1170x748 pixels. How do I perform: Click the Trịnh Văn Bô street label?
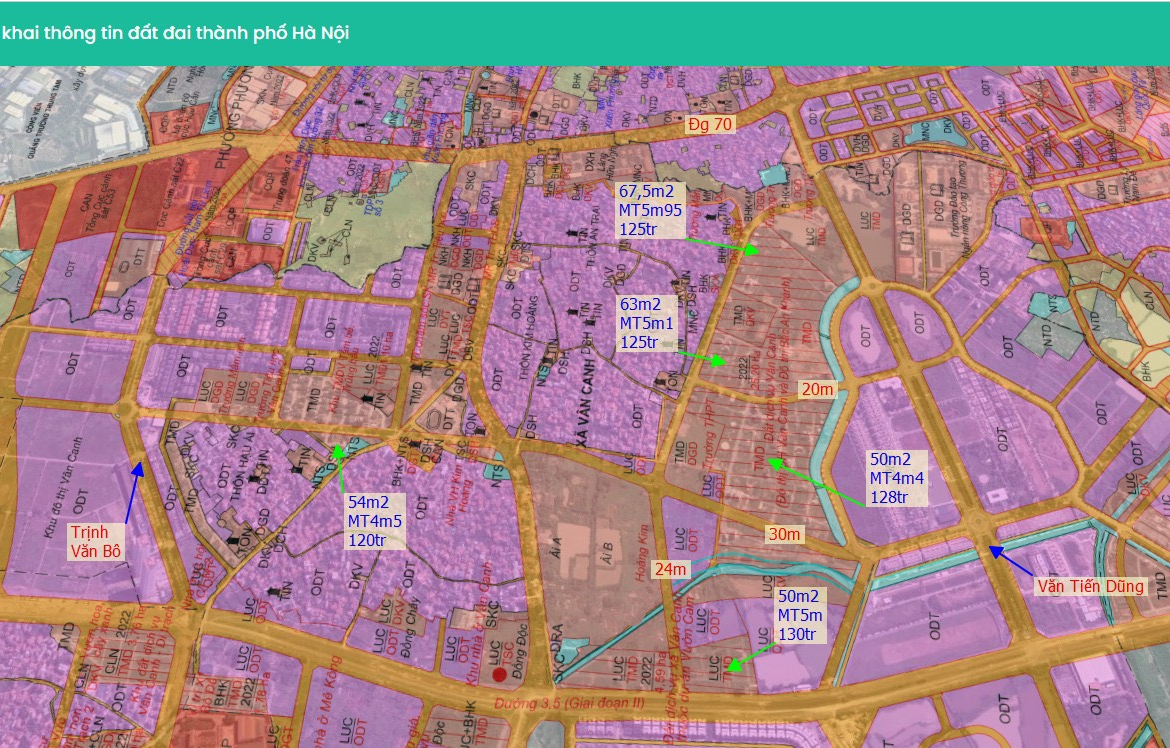(96, 541)
